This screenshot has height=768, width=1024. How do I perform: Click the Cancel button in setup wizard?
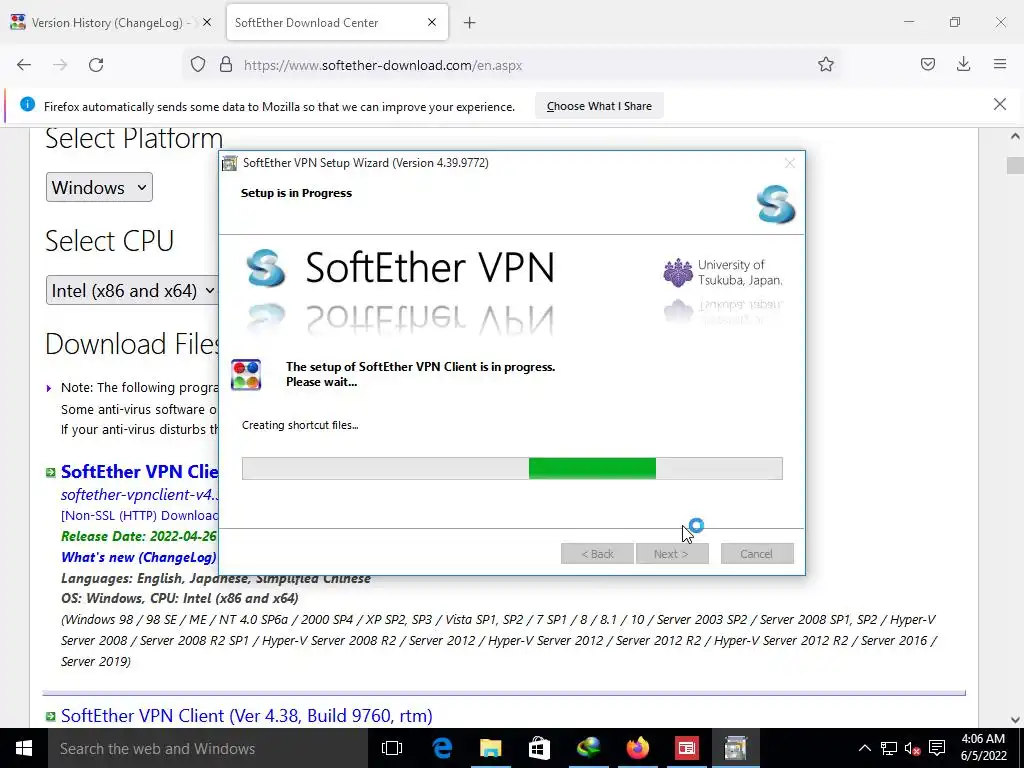tap(757, 554)
